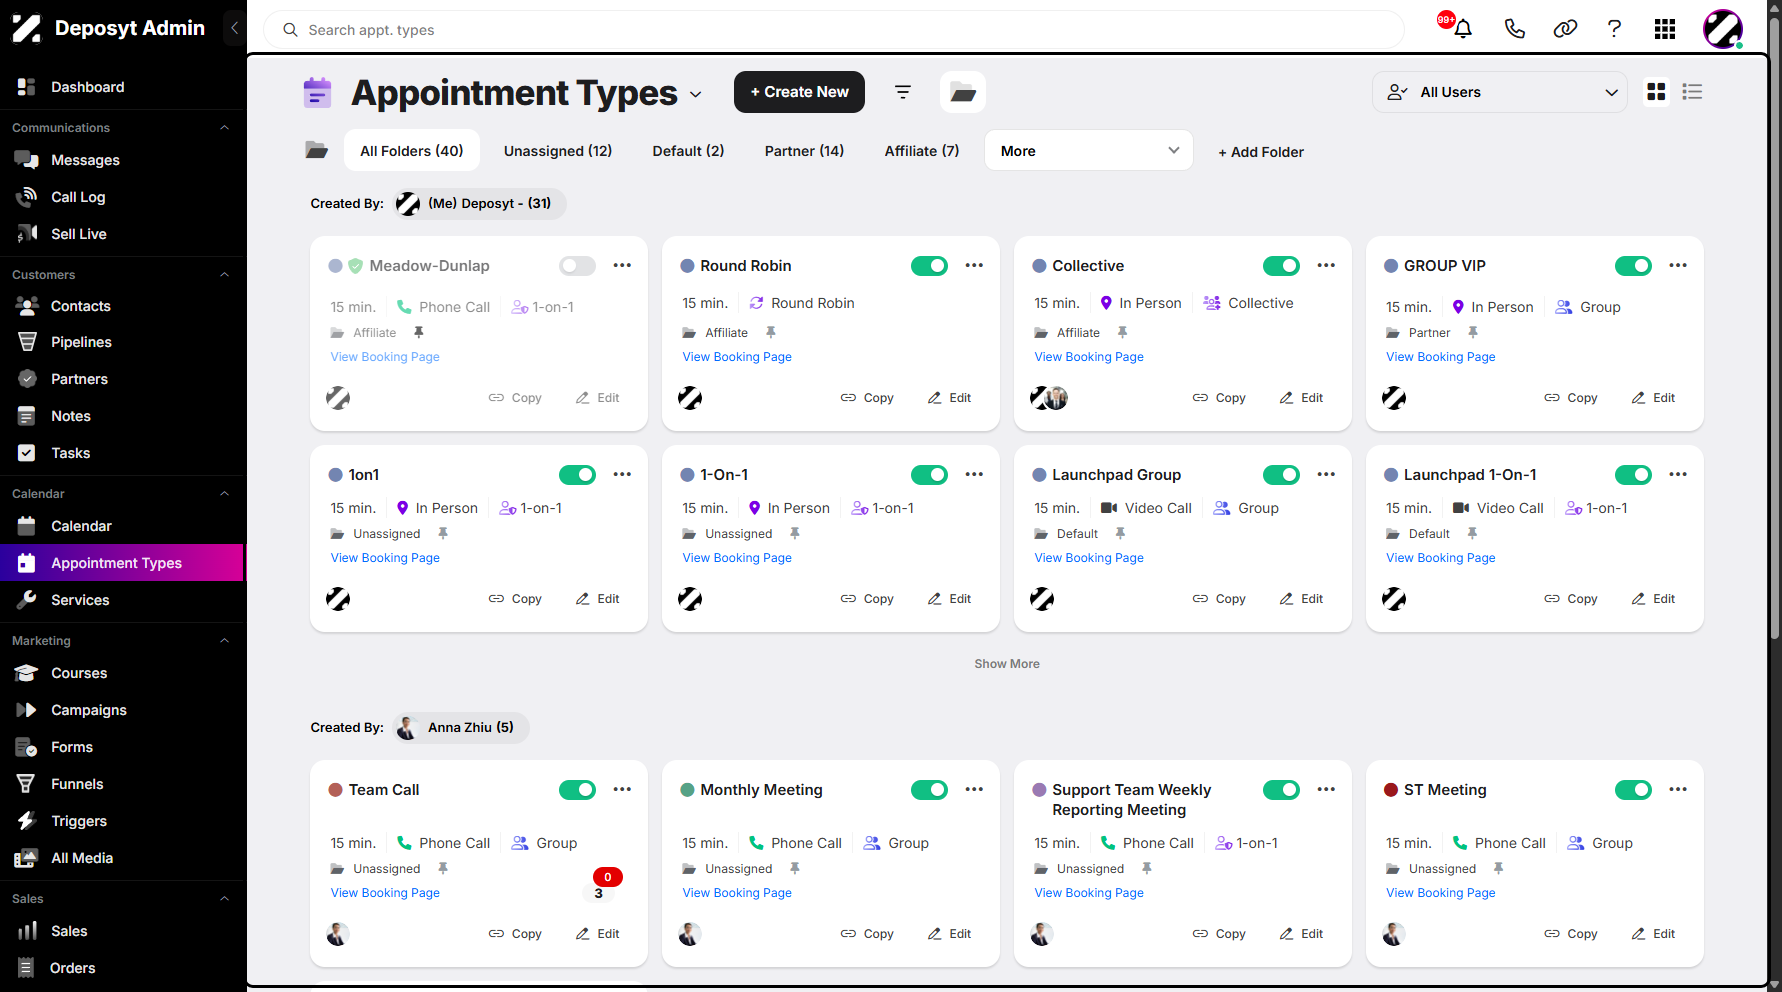Enable the Meadow-Dunlap appointment toggle
Viewport: 1782px width, 992px height.
pyautogui.click(x=577, y=266)
